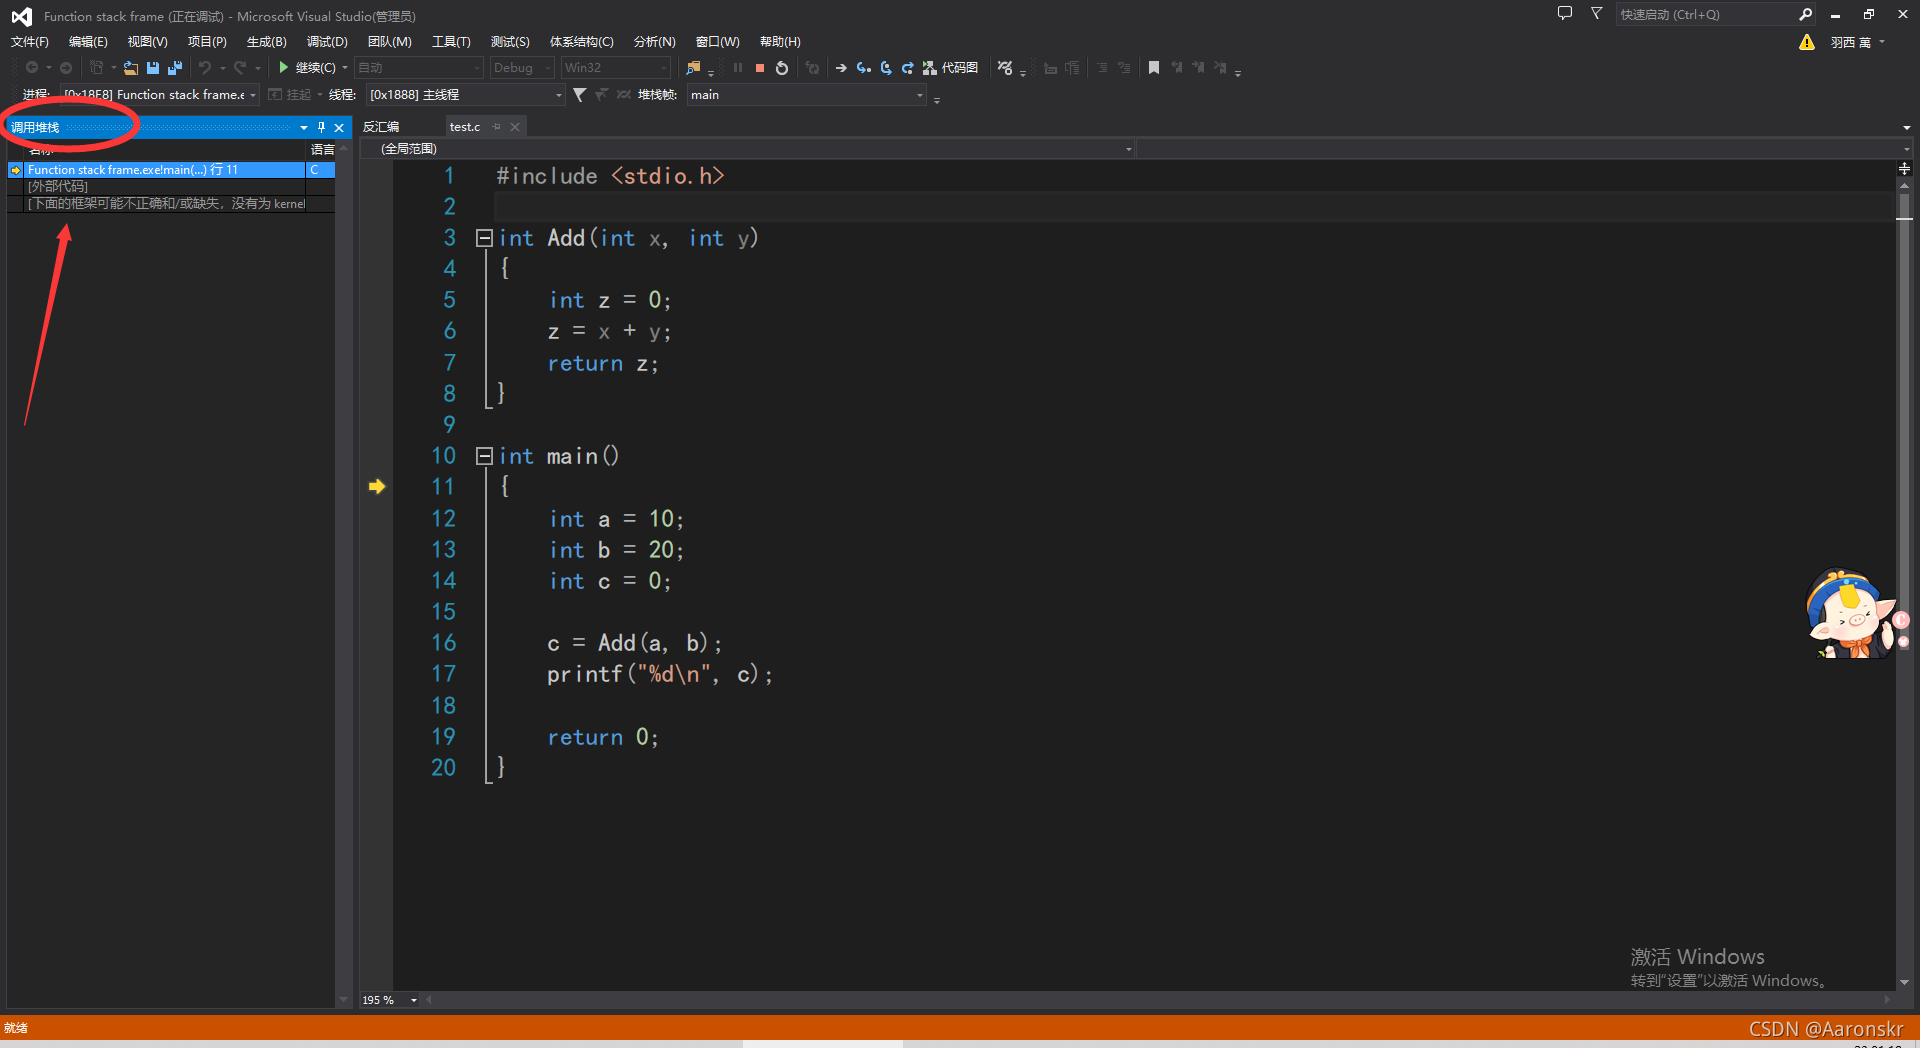The height and width of the screenshot is (1048, 1920).
Task: Open the Call Stack panel options dropdown
Action: 304,127
